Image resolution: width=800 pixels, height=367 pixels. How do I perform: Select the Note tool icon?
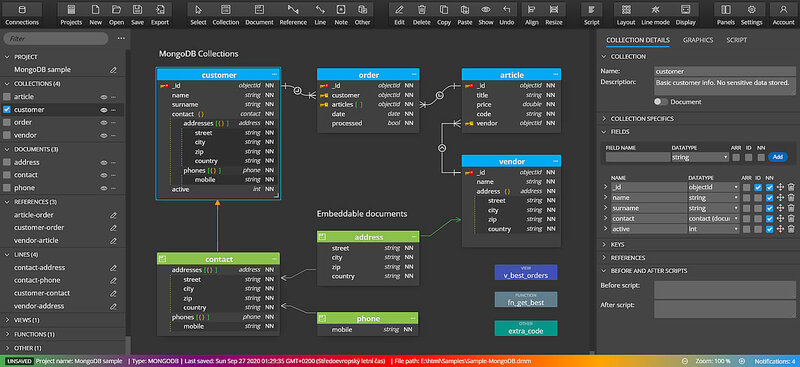(341, 15)
